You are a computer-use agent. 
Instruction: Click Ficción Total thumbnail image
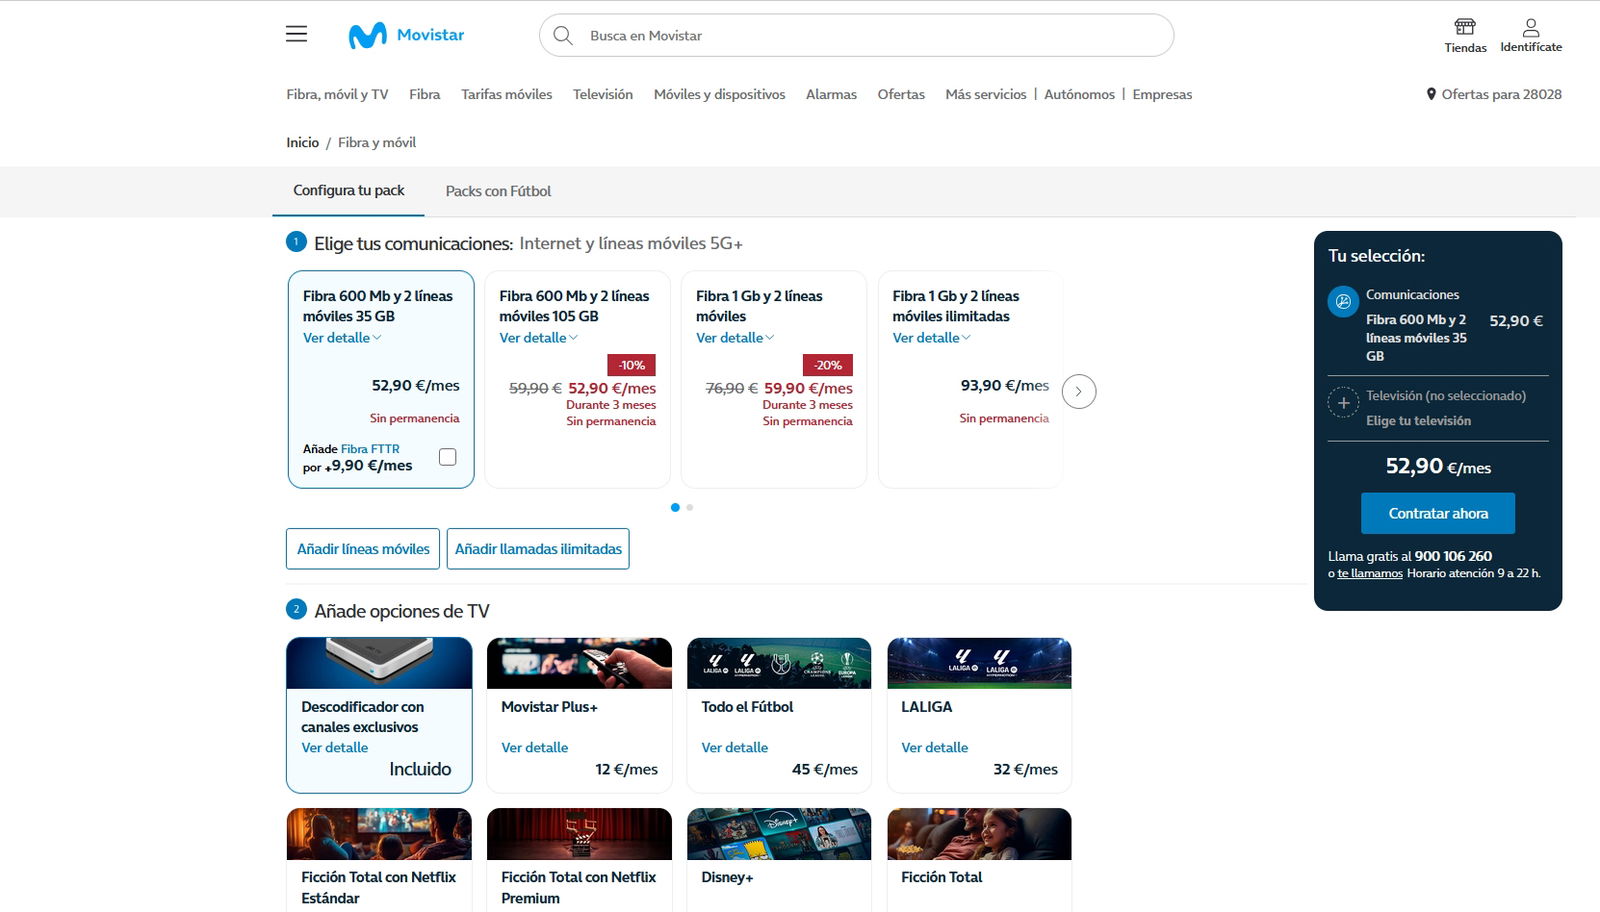[979, 834]
